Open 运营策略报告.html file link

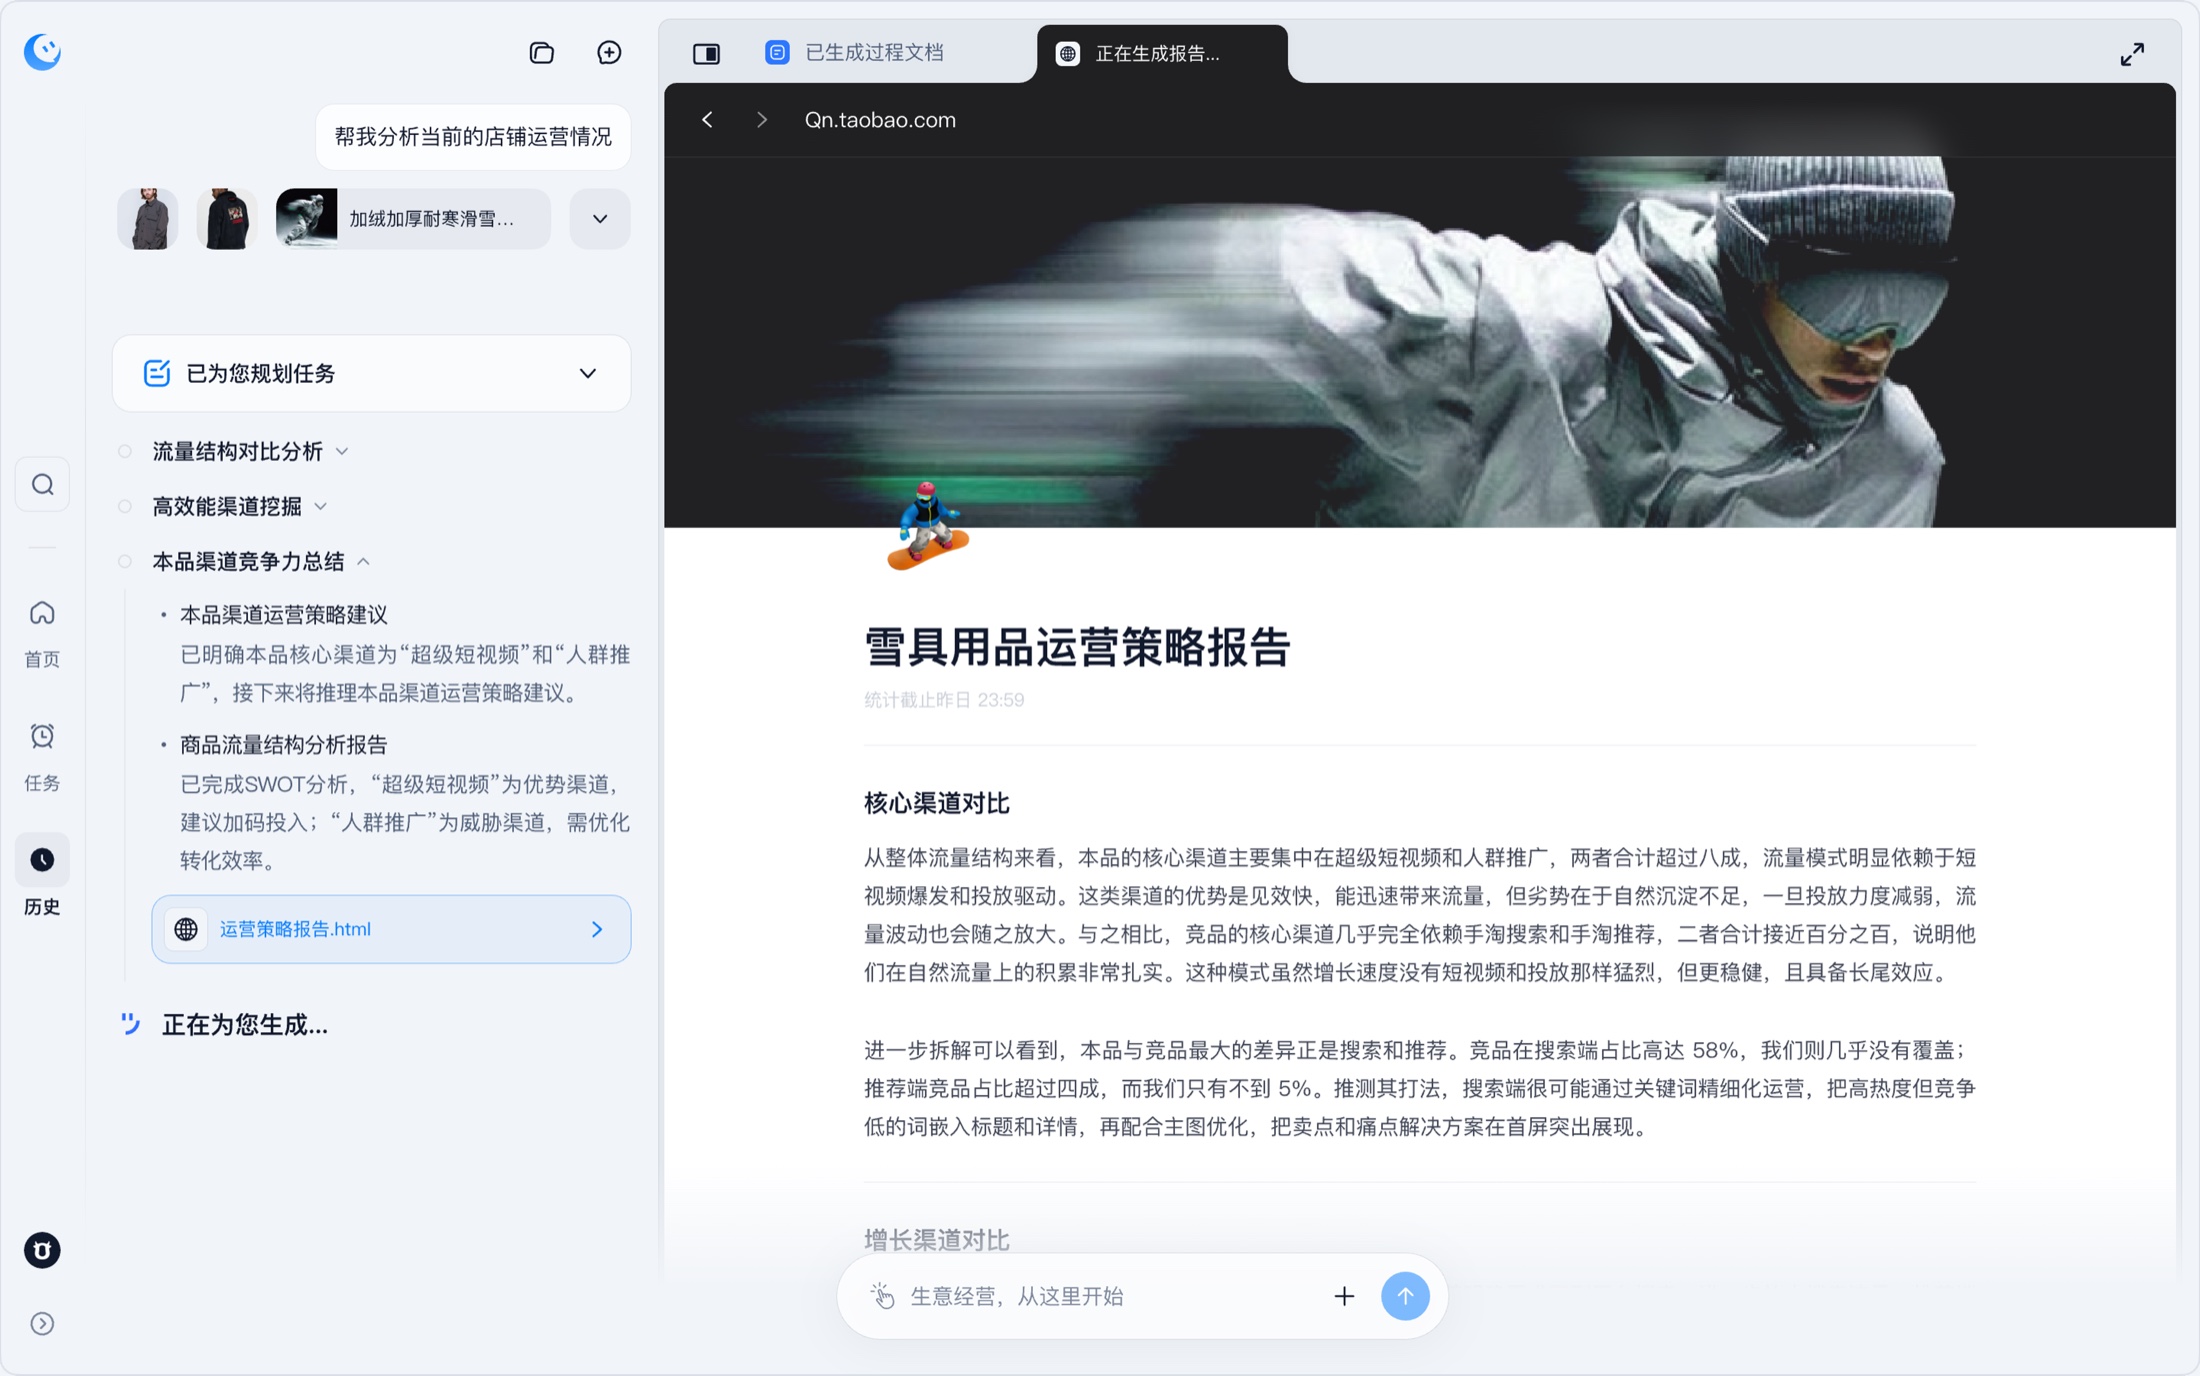click(x=391, y=929)
